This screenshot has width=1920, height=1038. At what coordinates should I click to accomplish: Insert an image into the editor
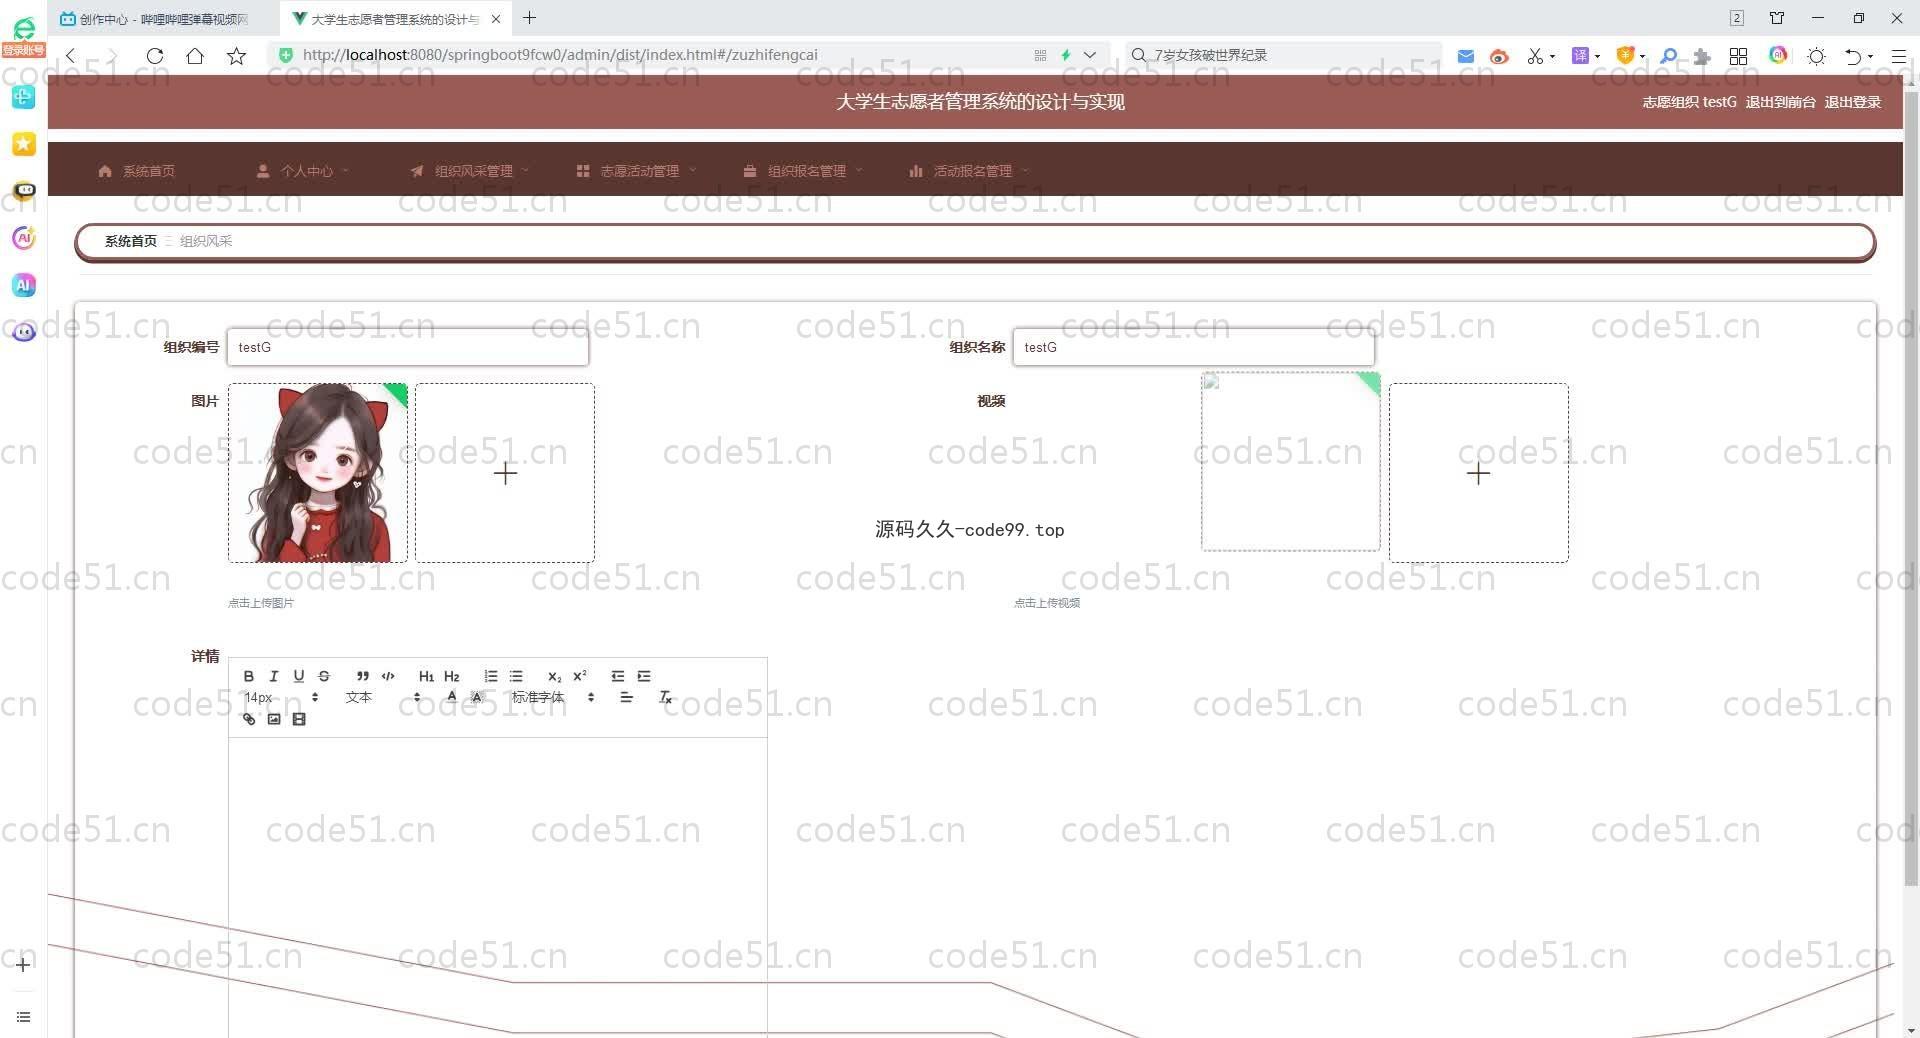click(274, 719)
